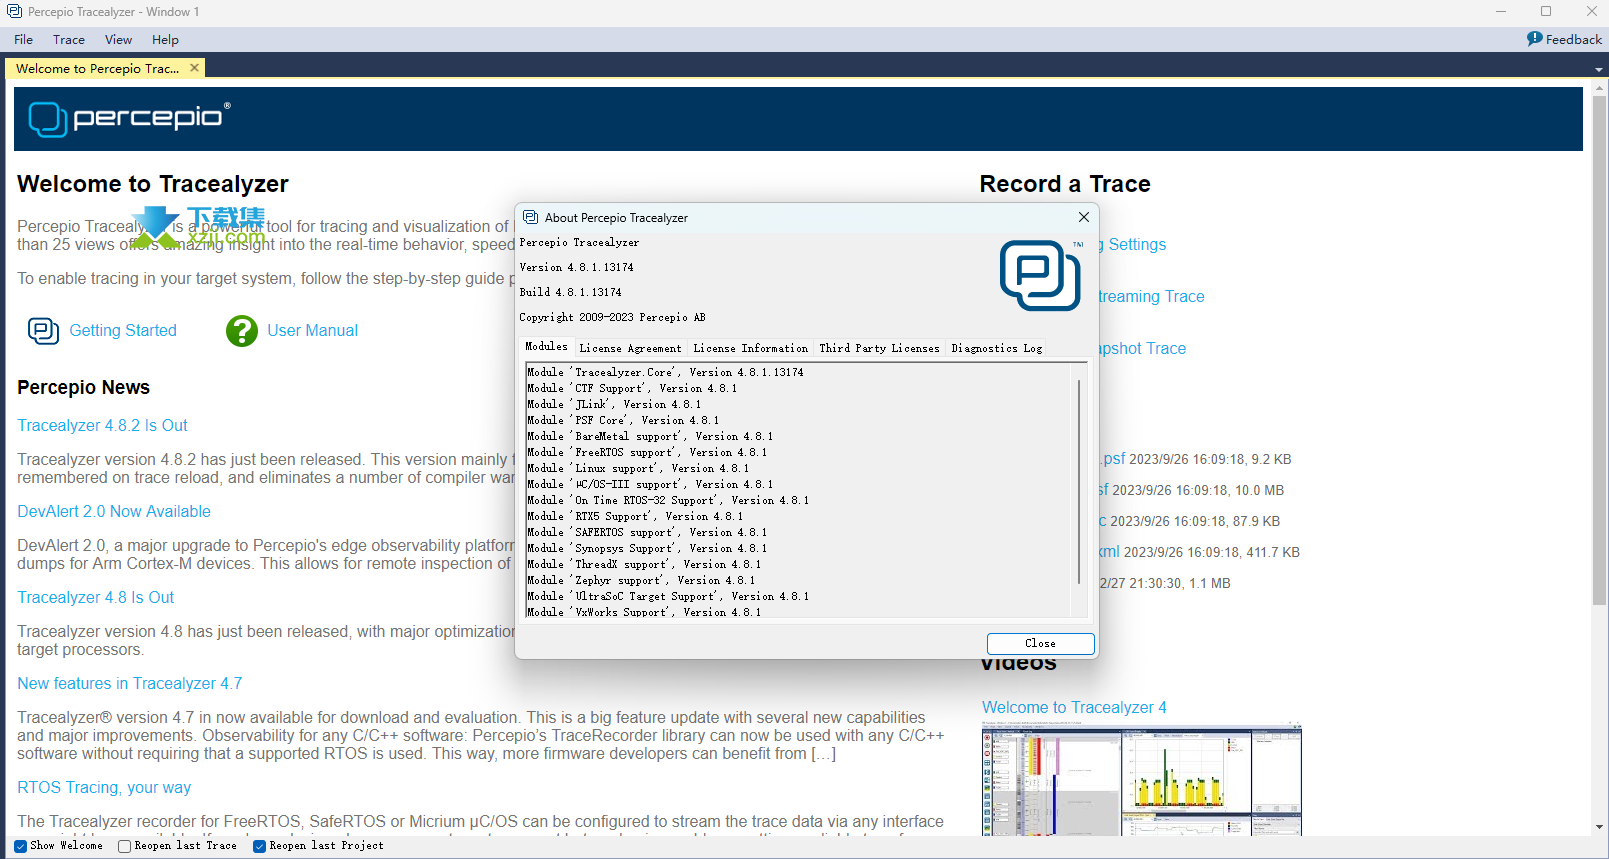Image resolution: width=1609 pixels, height=859 pixels.
Task: Open the Help menu
Action: (165, 40)
